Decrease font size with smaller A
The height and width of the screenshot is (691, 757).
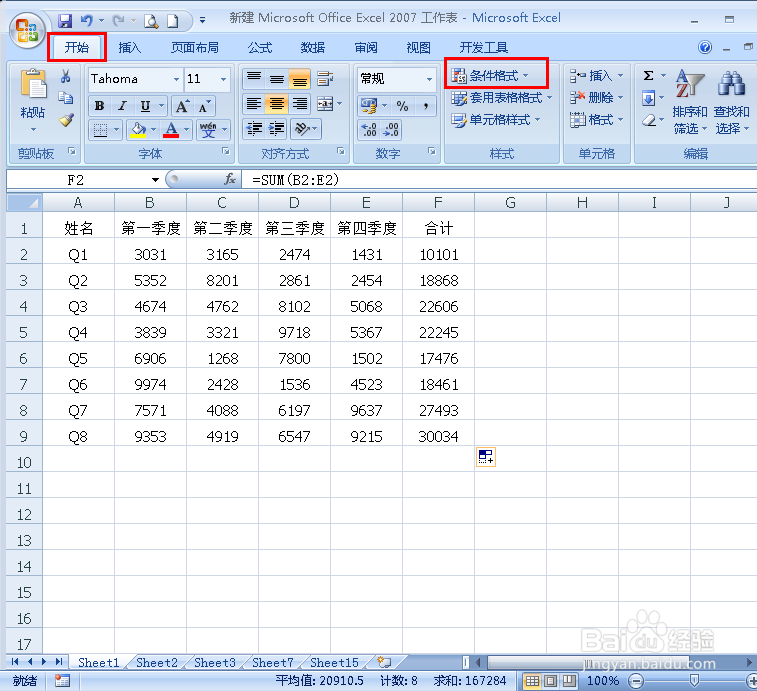pyautogui.click(x=204, y=106)
